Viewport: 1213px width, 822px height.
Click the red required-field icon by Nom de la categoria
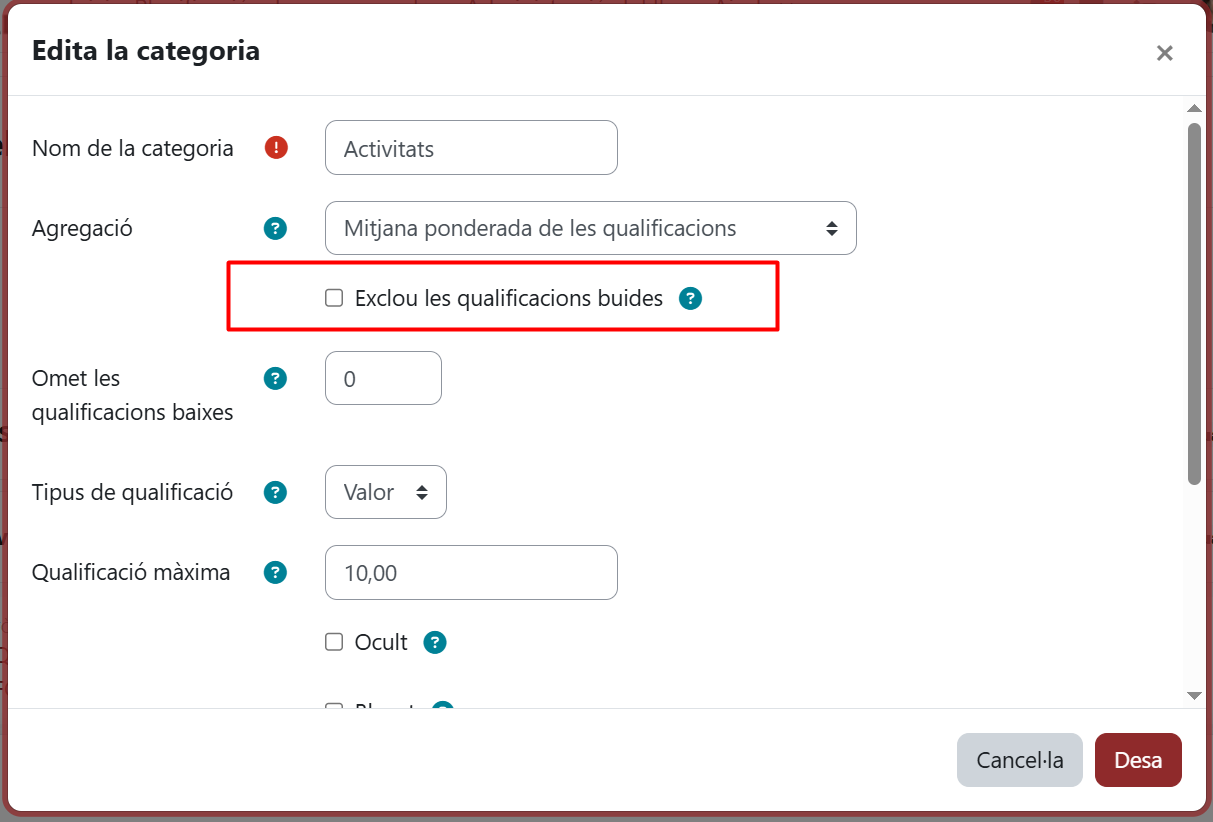coord(276,148)
